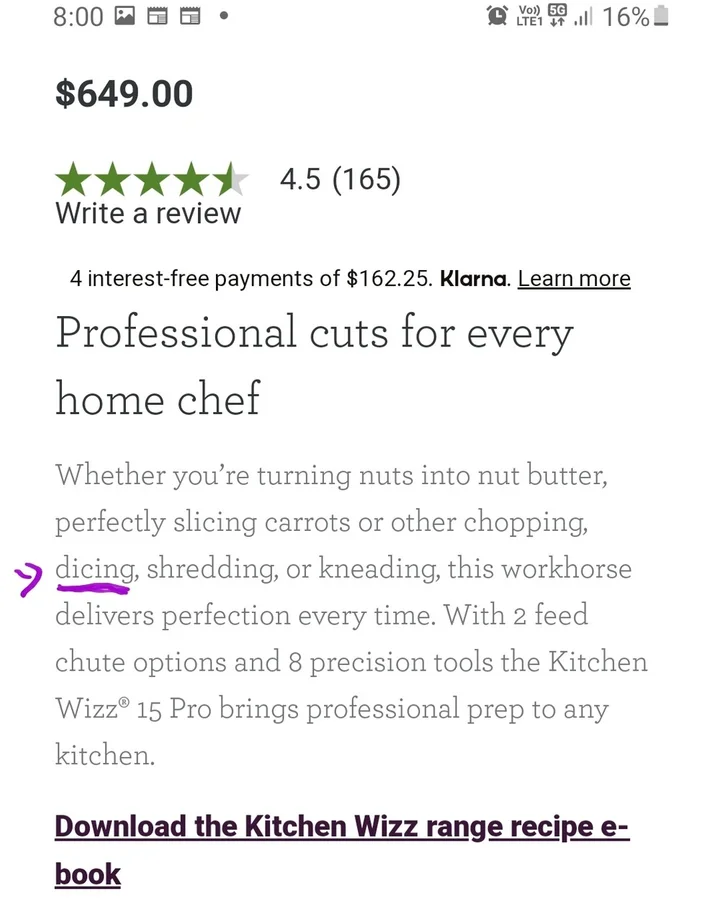Image resolution: width=720 pixels, height=917 pixels.
Task: Open Klarna's Learn more link
Action: [574, 278]
